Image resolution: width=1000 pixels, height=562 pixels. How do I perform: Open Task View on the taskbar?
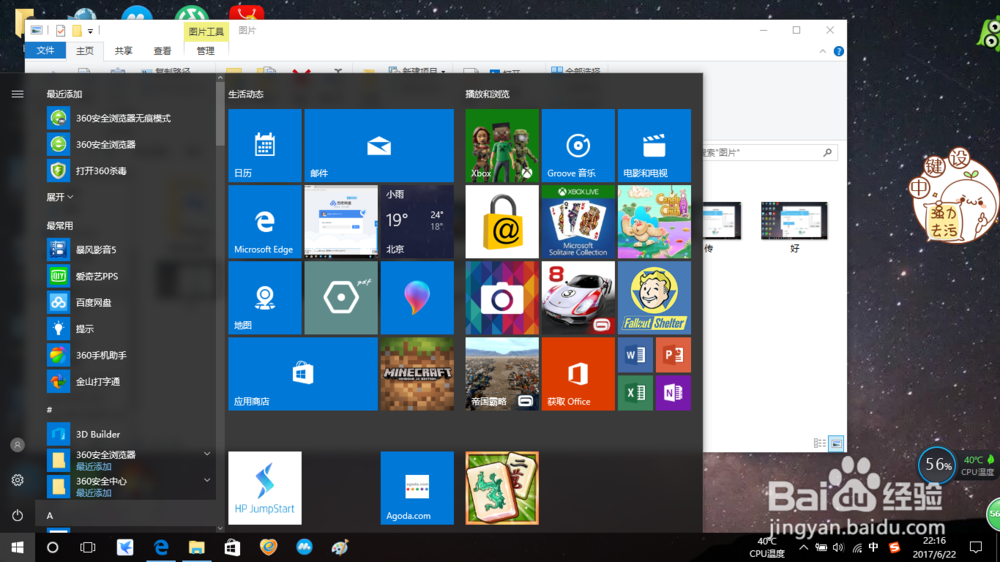pyautogui.click(x=87, y=547)
